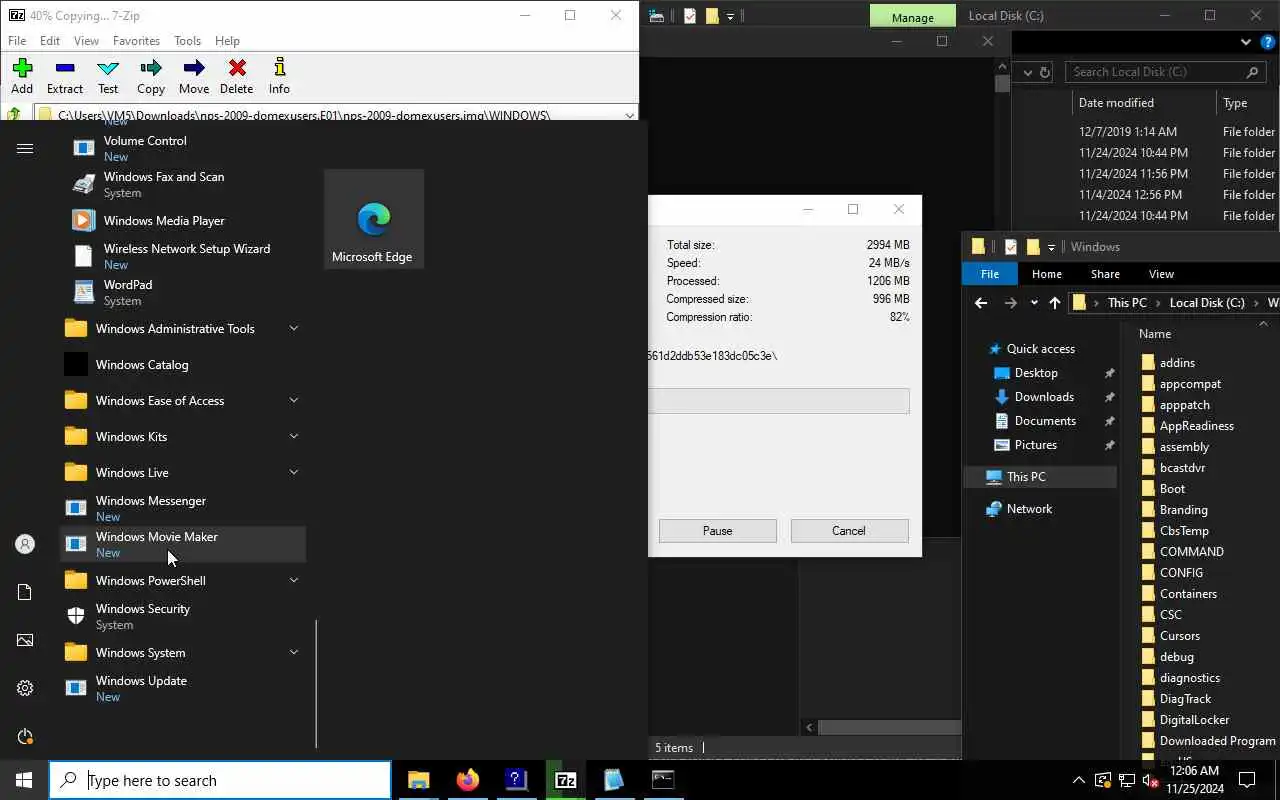Viewport: 1280px width, 800px height.
Task: Click the Add icon in 7-Zip toolbar
Action: coord(22,68)
